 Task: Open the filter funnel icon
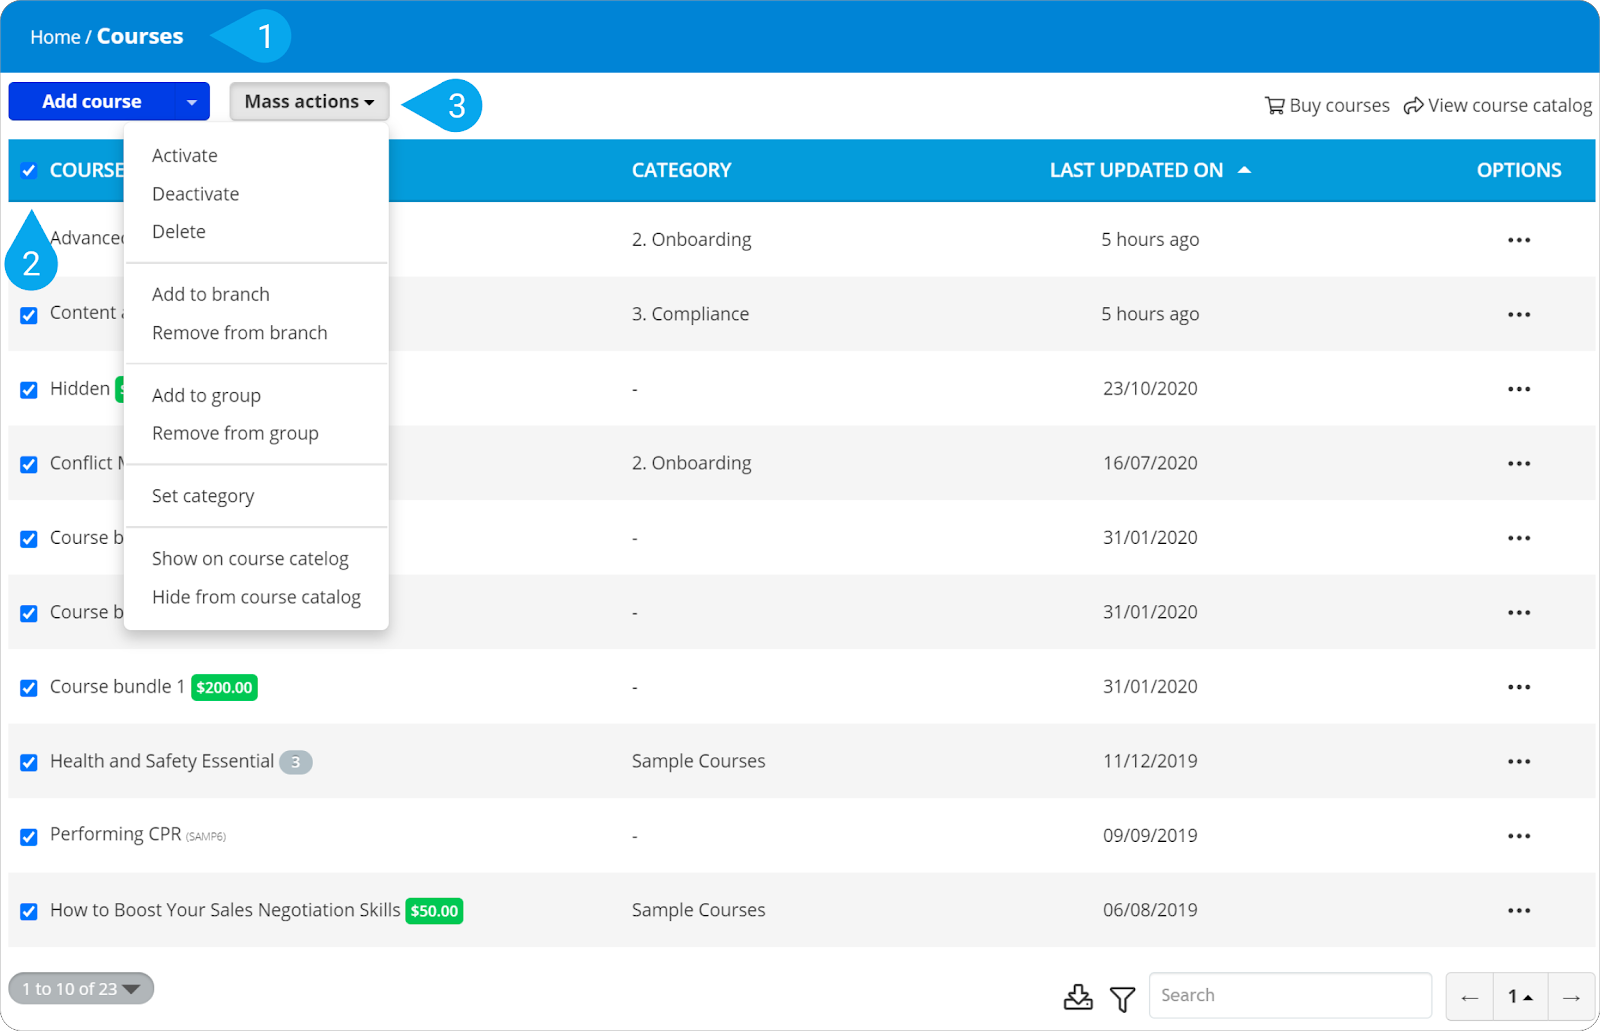coord(1123,999)
